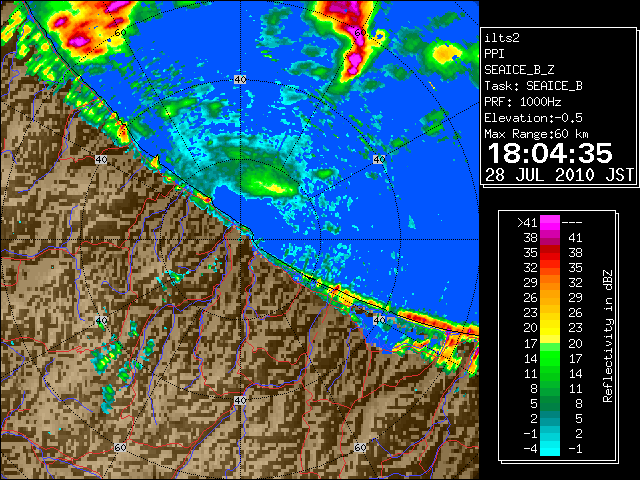Pick the magenta >41 dBZ color swatch
The width and height of the screenshot is (640, 480).
[x=550, y=223]
